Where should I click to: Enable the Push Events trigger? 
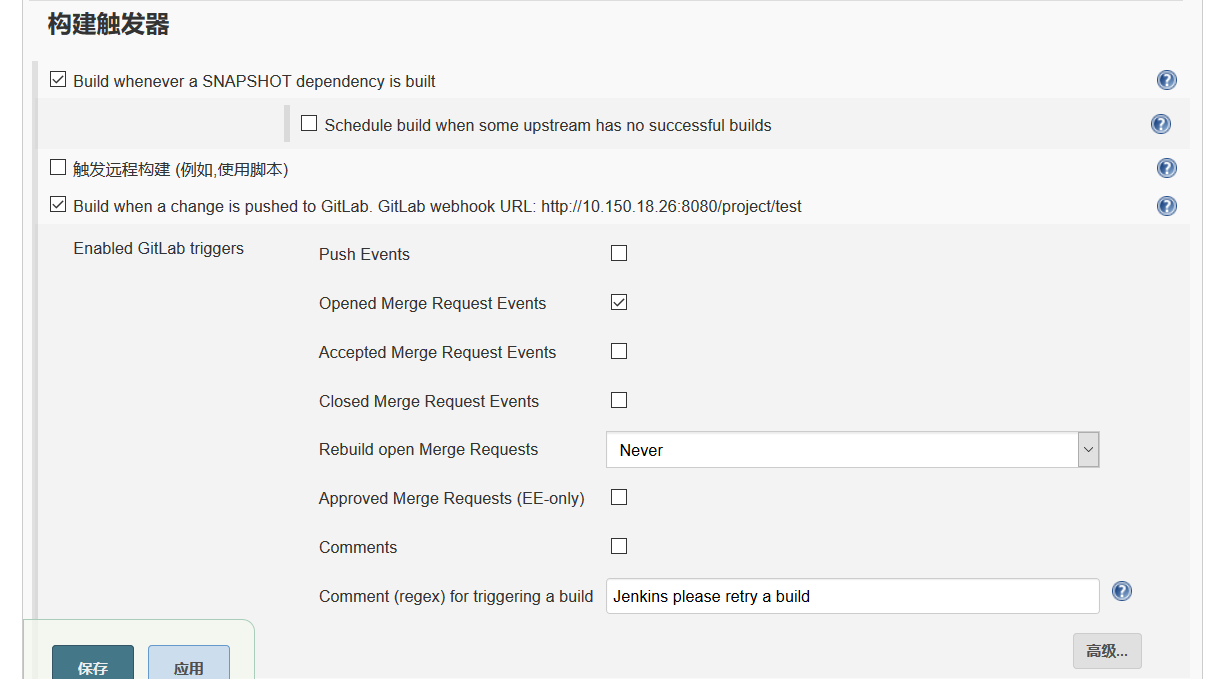coord(618,253)
